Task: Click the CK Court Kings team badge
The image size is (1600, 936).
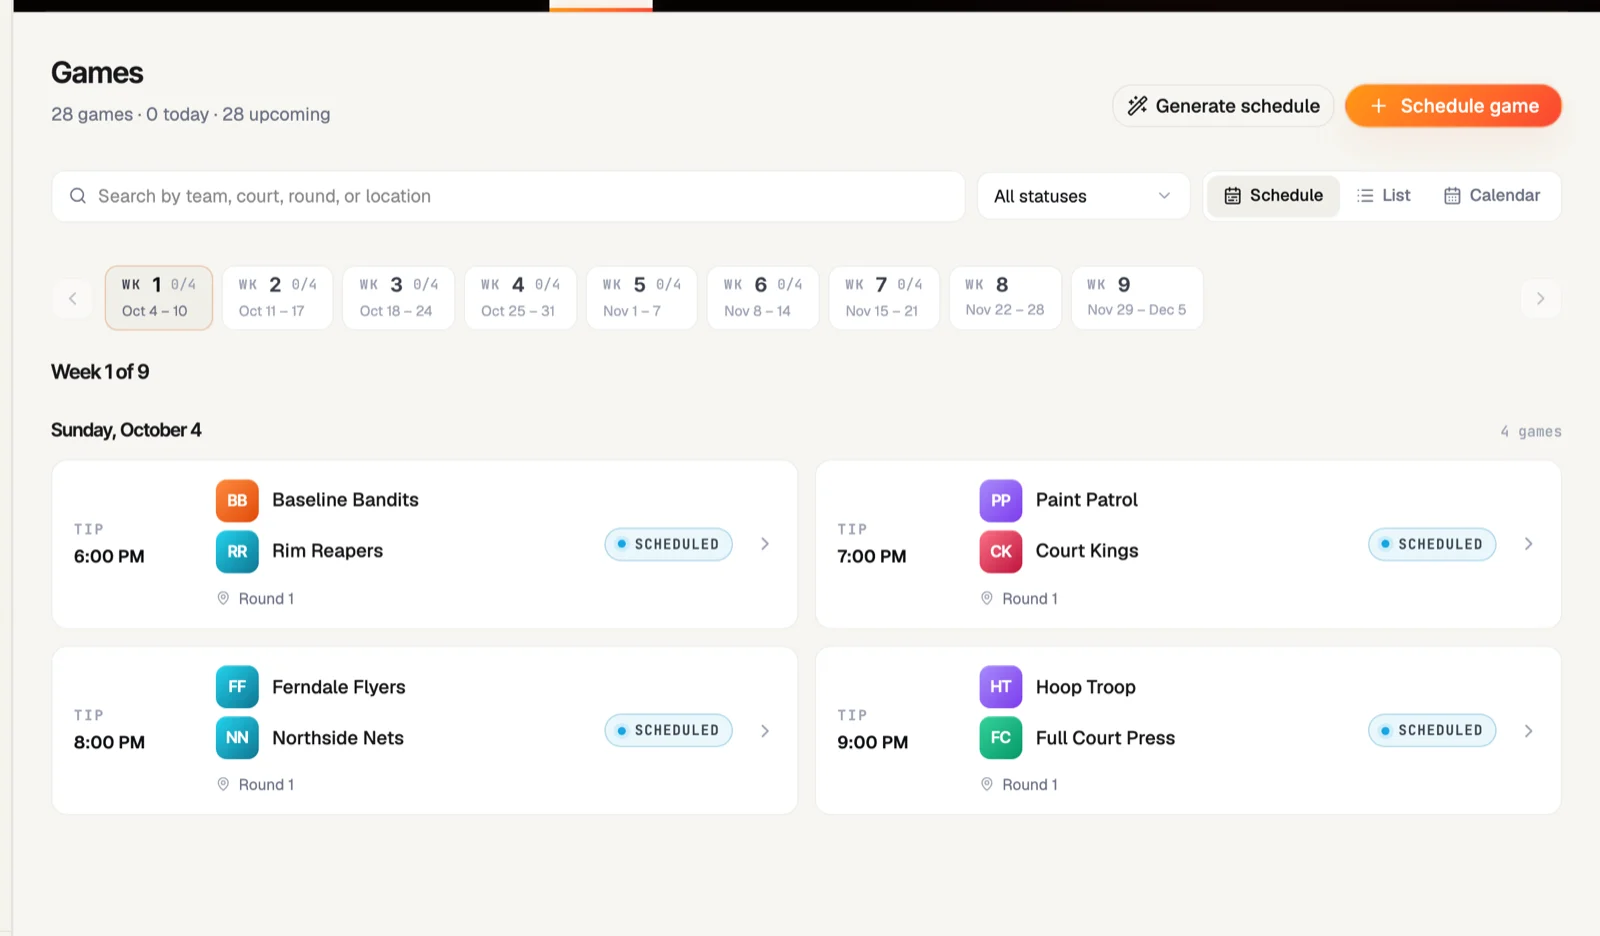Action: [1001, 551]
